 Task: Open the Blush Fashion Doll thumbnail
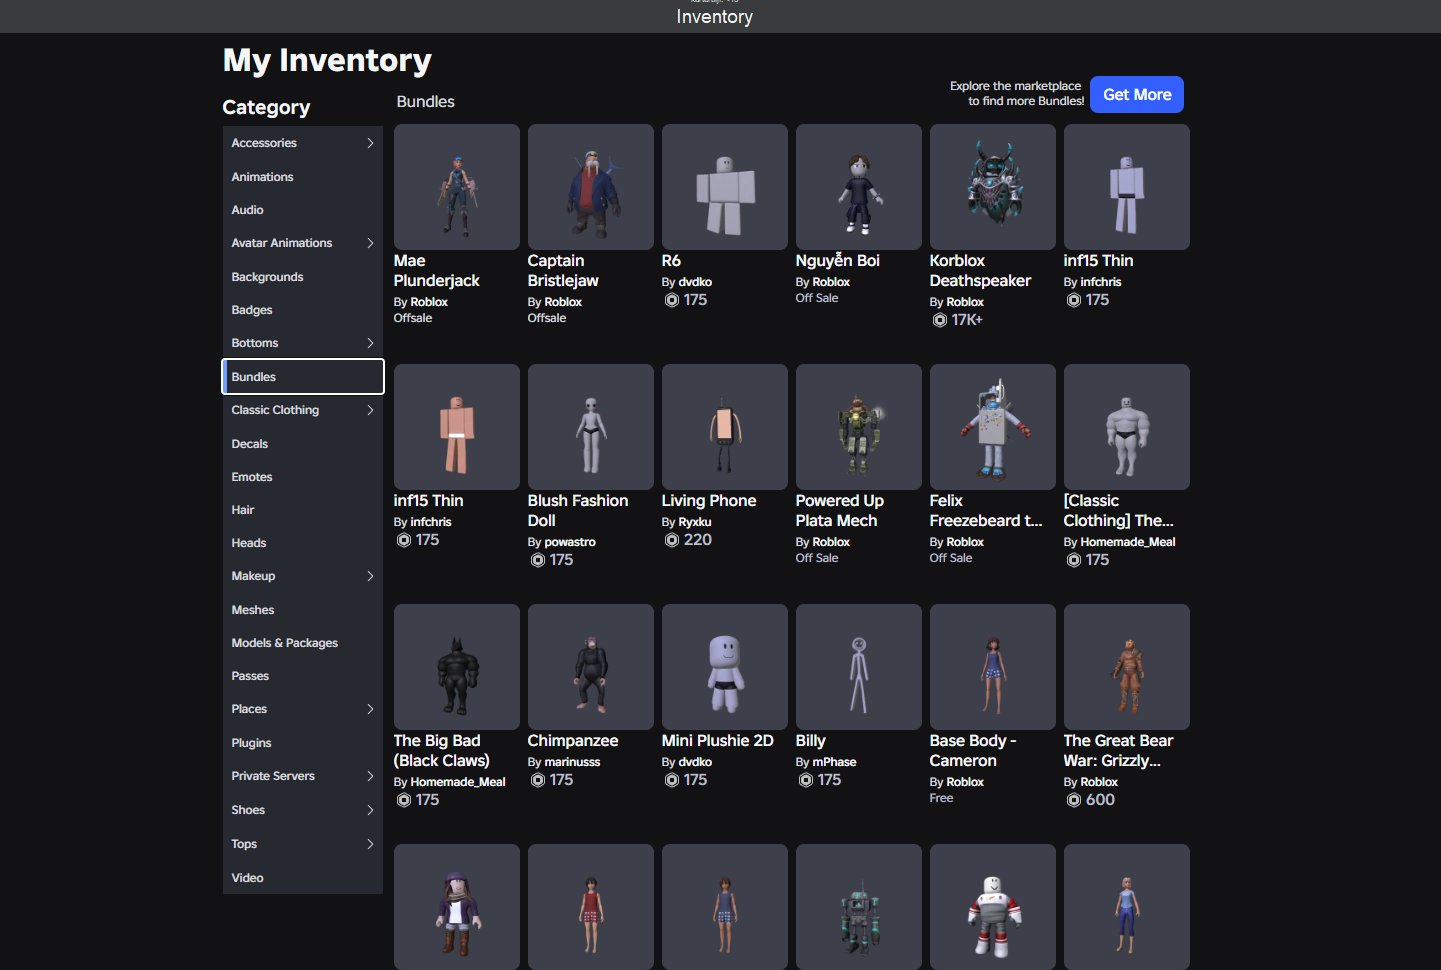(591, 427)
